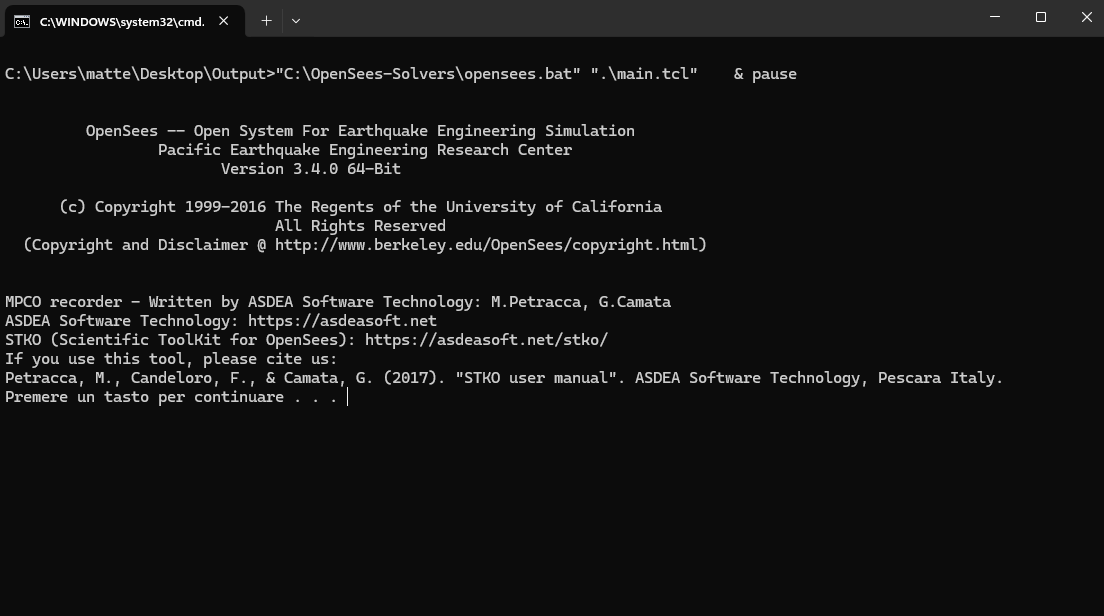This screenshot has height=616, width=1104.
Task: Click the "& pause" text in the command
Action: tap(765, 74)
